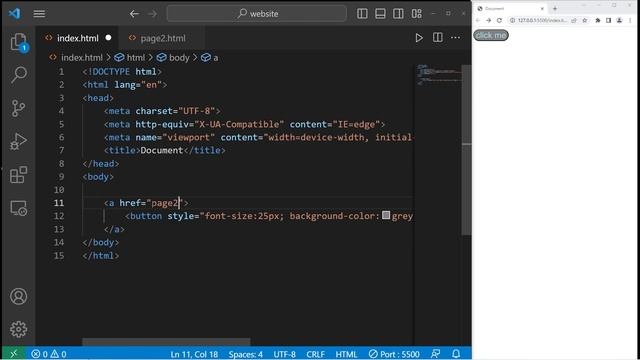
Task: Click the feedback icon in status bar
Action: (x=436, y=353)
